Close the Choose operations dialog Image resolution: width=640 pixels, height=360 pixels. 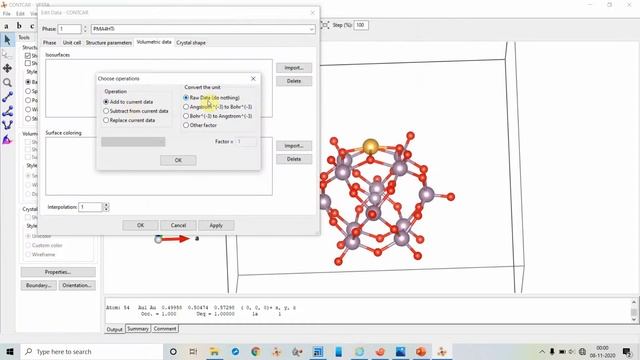[x=253, y=78]
